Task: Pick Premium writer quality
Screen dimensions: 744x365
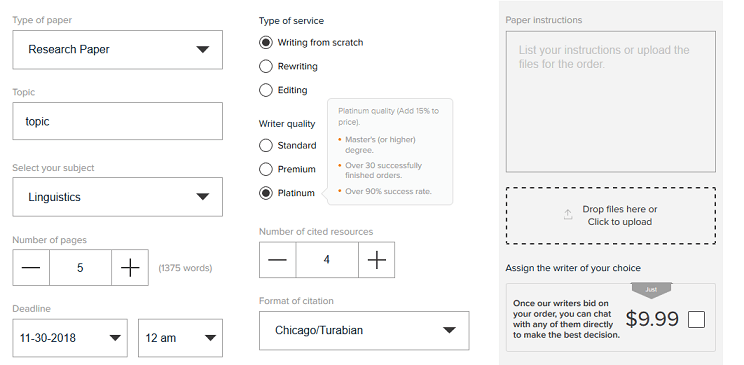Action: point(266,169)
